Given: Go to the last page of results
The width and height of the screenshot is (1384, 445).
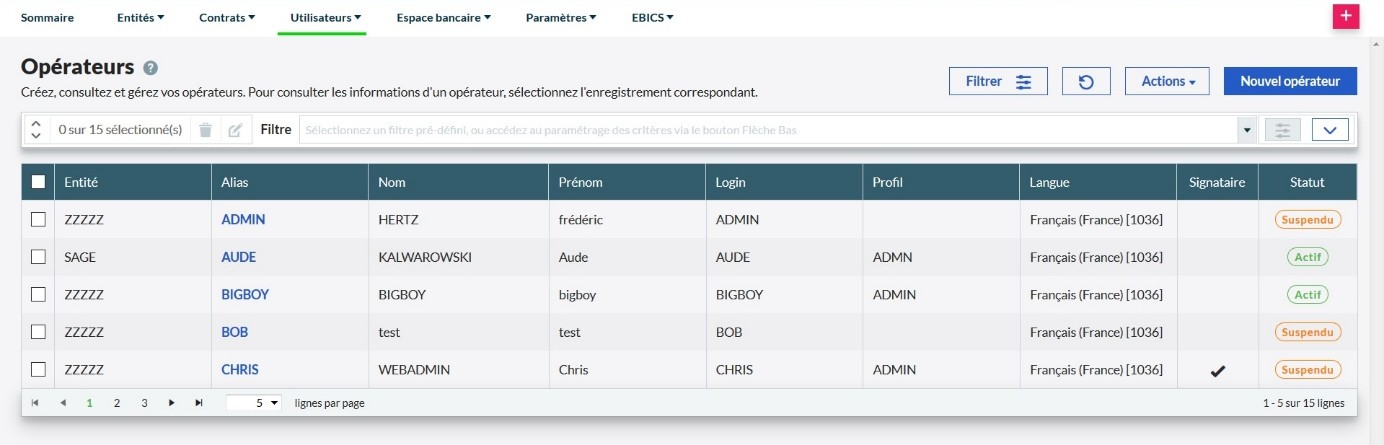Looking at the screenshot, I should [x=198, y=403].
